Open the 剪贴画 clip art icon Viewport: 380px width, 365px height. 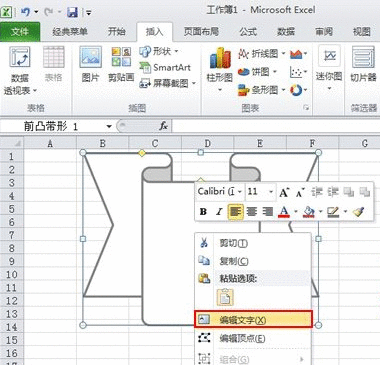[121, 64]
